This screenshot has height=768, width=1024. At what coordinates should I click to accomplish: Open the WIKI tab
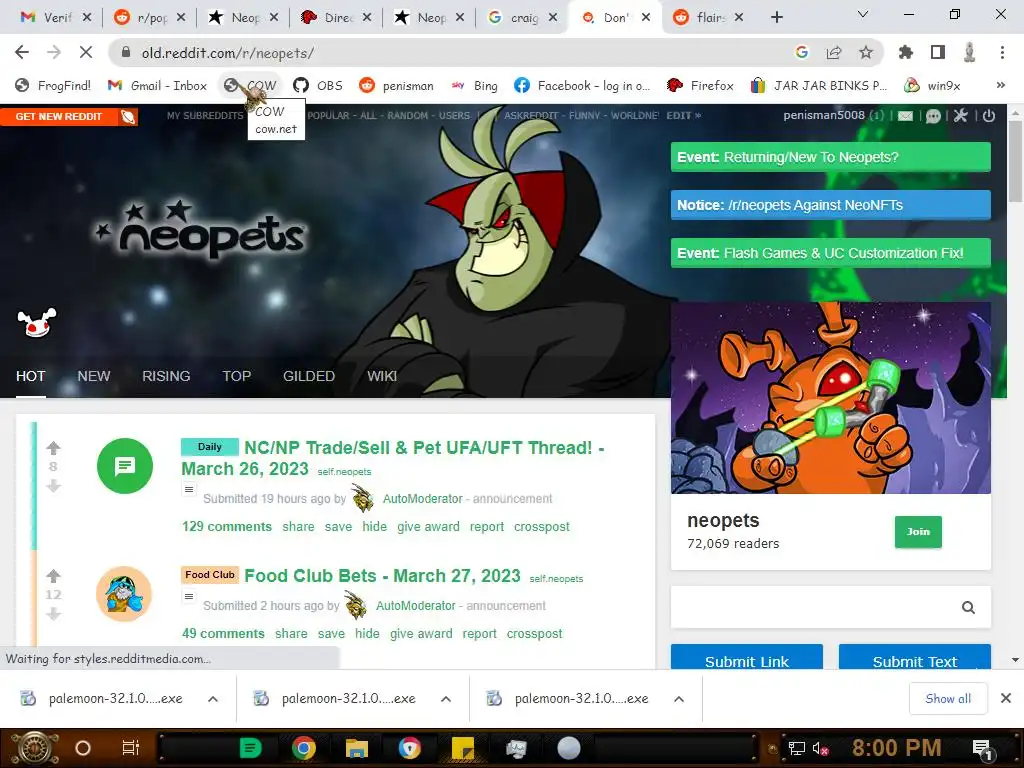point(382,376)
